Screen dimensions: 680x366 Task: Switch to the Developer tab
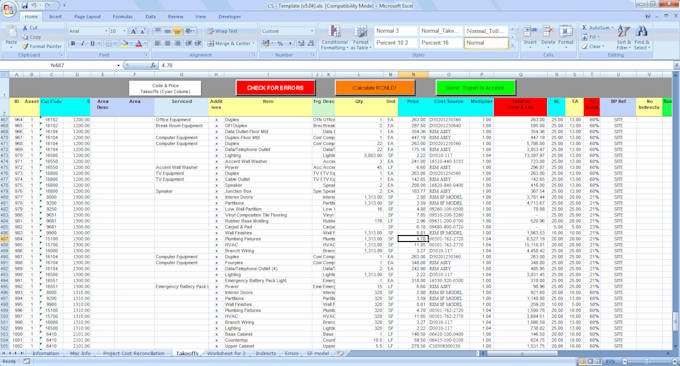(x=230, y=16)
